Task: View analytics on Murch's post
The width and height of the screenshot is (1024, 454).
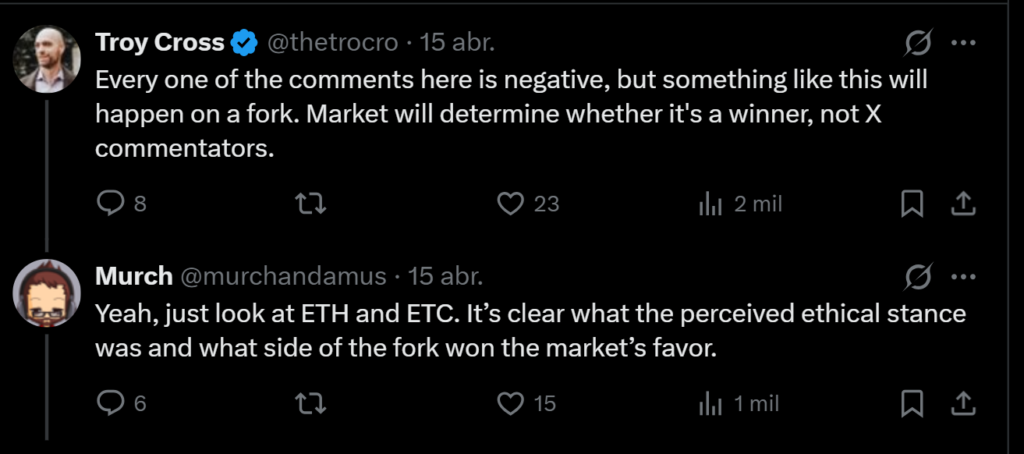Action: tap(711, 403)
